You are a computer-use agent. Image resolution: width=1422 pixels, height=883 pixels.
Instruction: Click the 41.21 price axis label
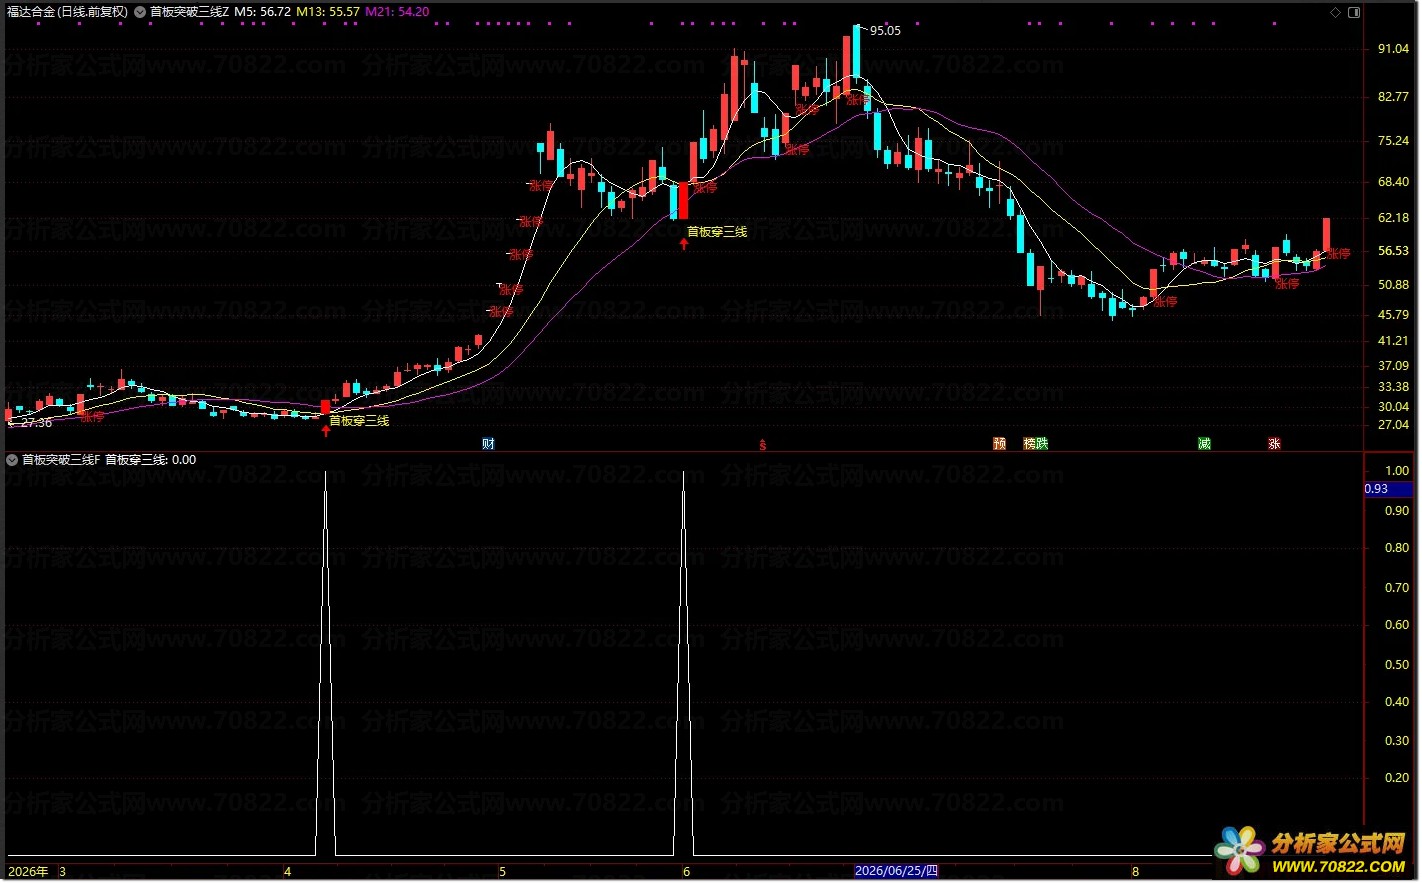click(1393, 341)
